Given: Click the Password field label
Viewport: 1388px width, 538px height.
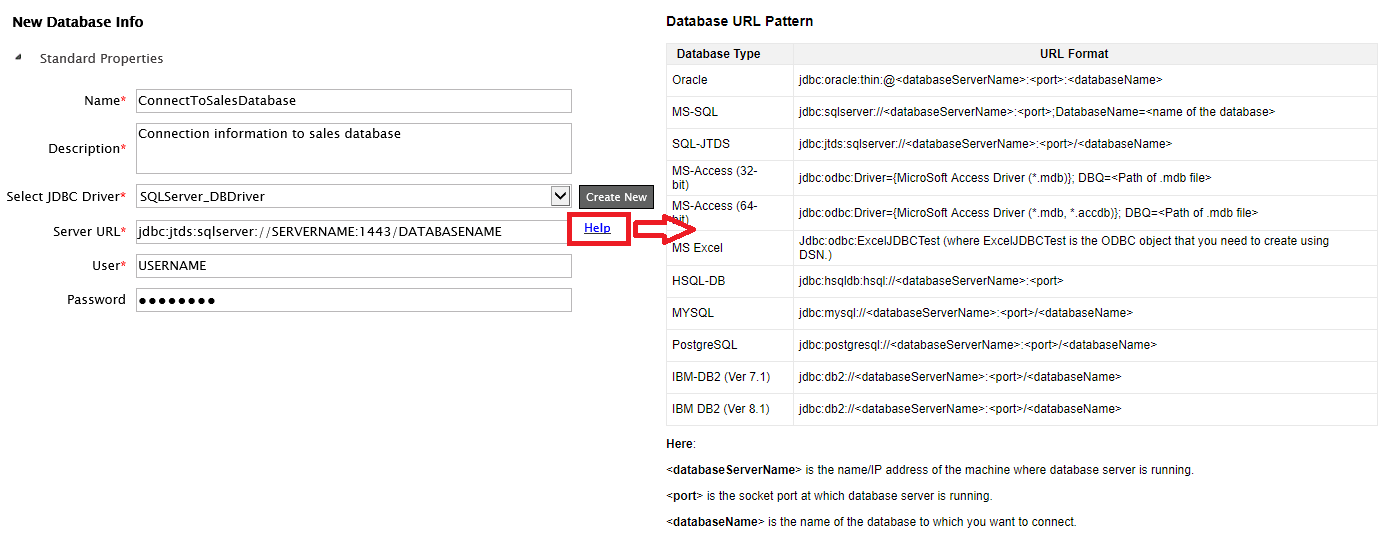Looking at the screenshot, I should pos(97,300).
